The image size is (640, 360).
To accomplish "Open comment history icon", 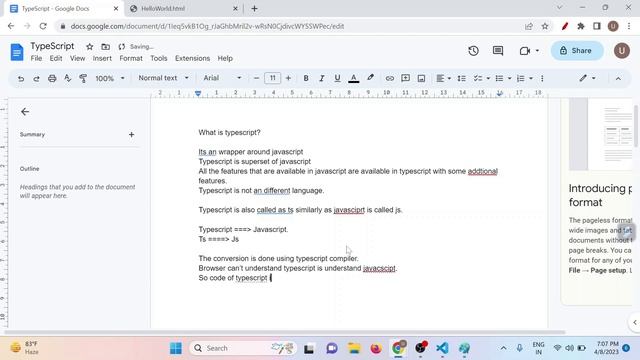I will (498, 51).
